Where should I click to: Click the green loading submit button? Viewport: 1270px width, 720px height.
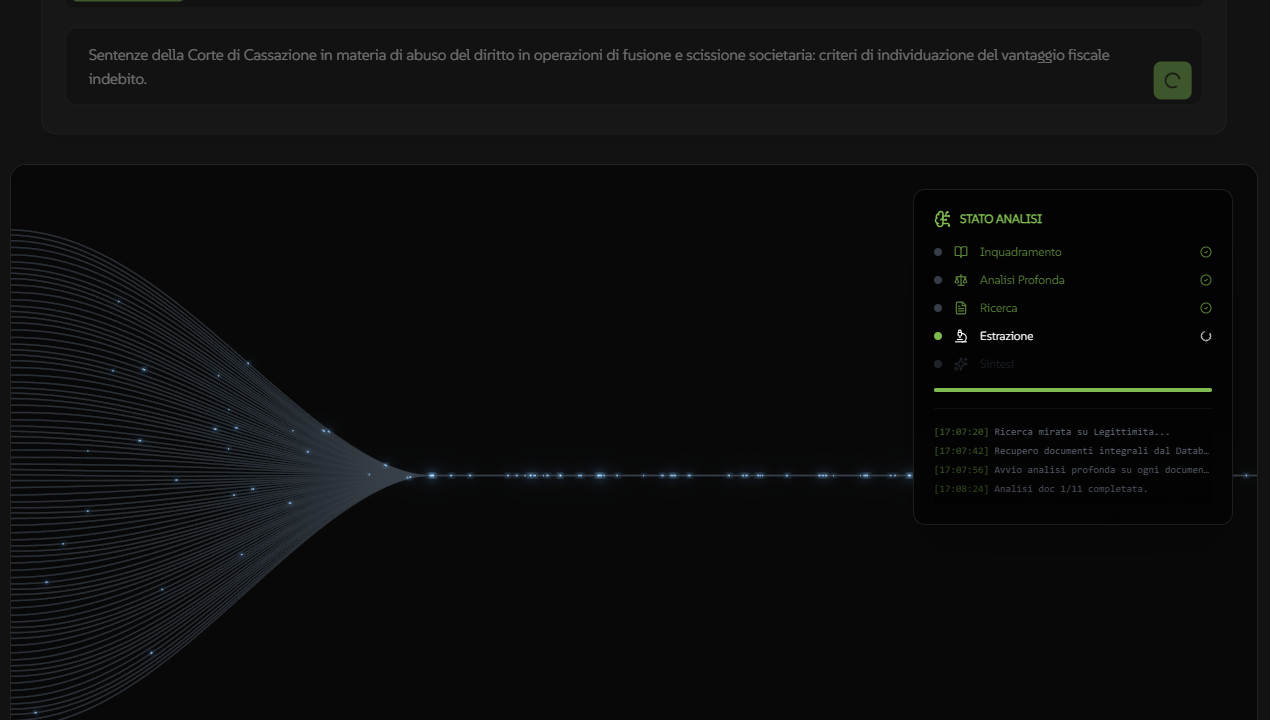coord(1172,81)
